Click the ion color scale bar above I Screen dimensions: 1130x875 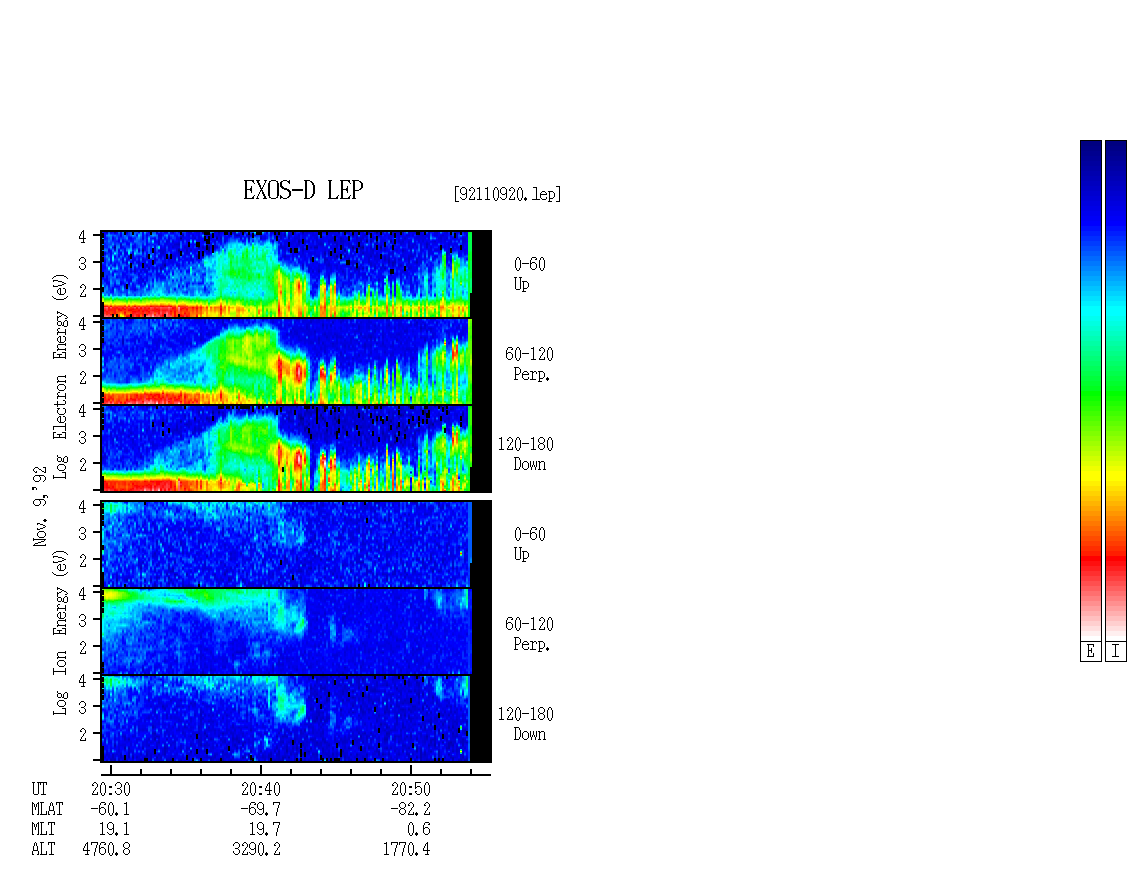[1116, 390]
